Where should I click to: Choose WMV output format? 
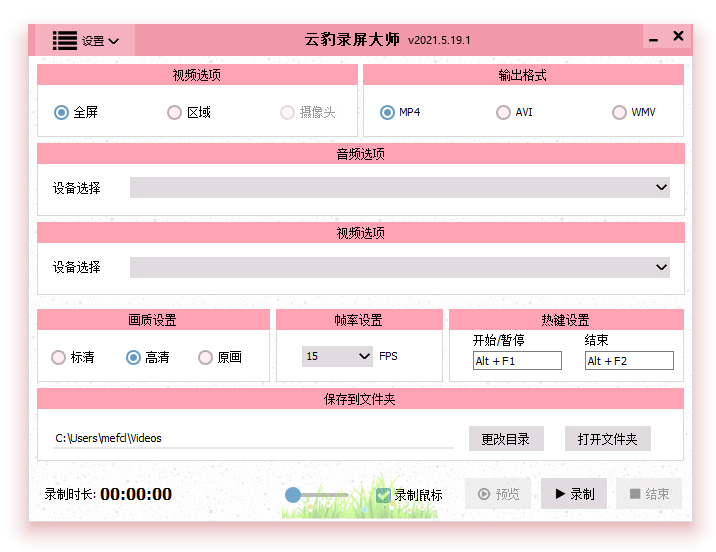click(619, 112)
